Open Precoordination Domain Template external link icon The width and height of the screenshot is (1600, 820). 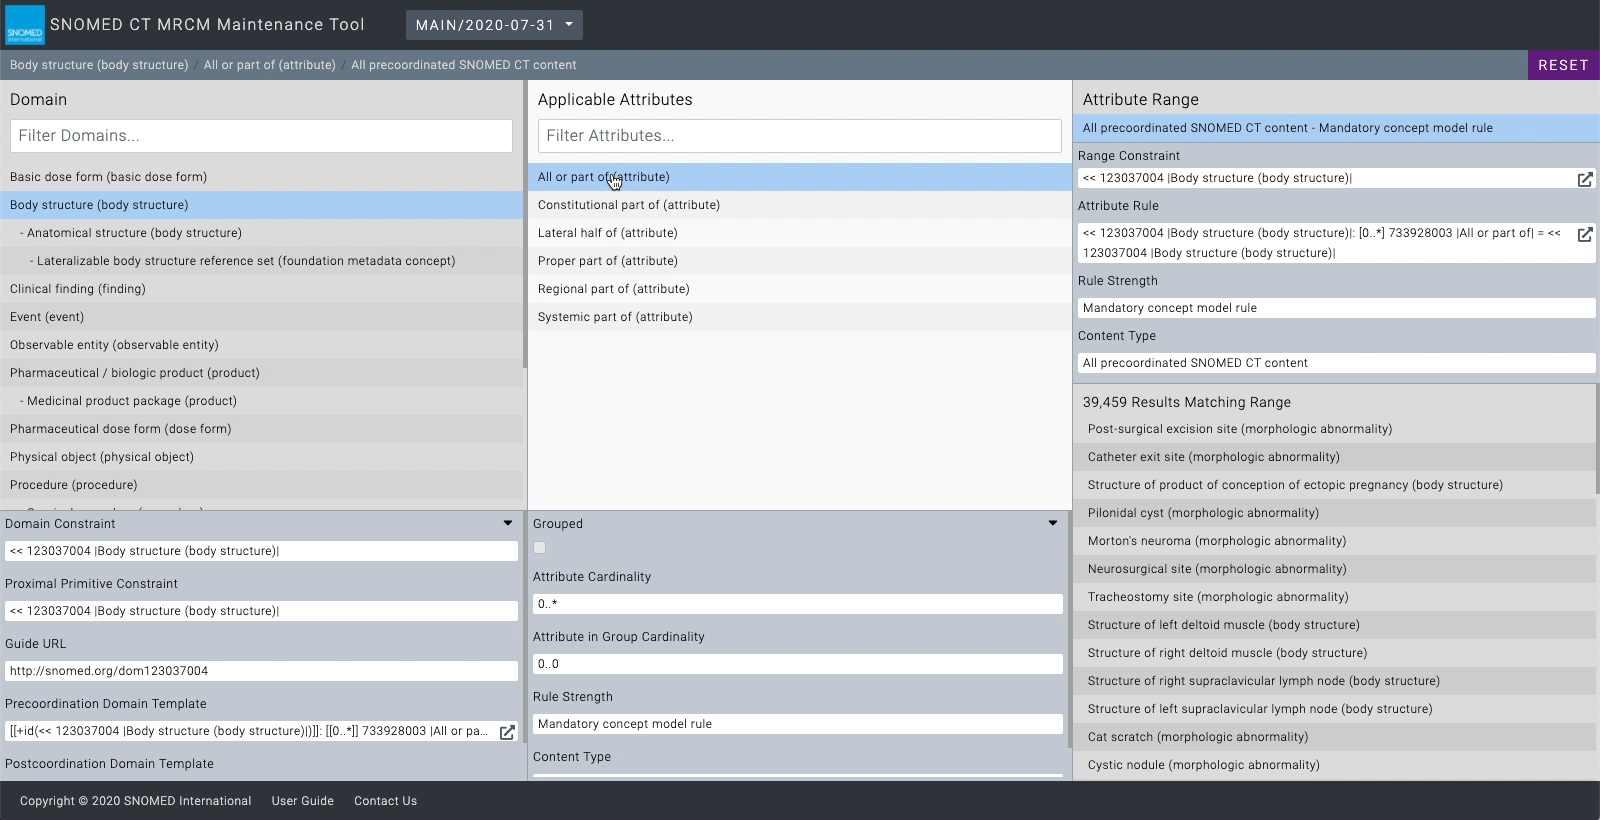pyautogui.click(x=507, y=732)
